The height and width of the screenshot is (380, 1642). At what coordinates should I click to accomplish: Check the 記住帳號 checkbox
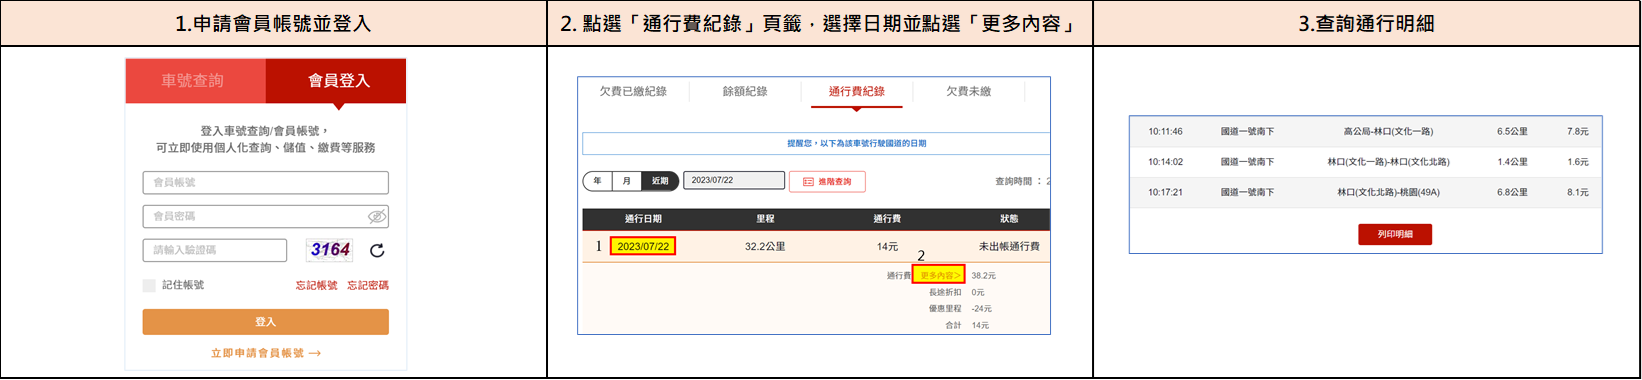click(149, 285)
